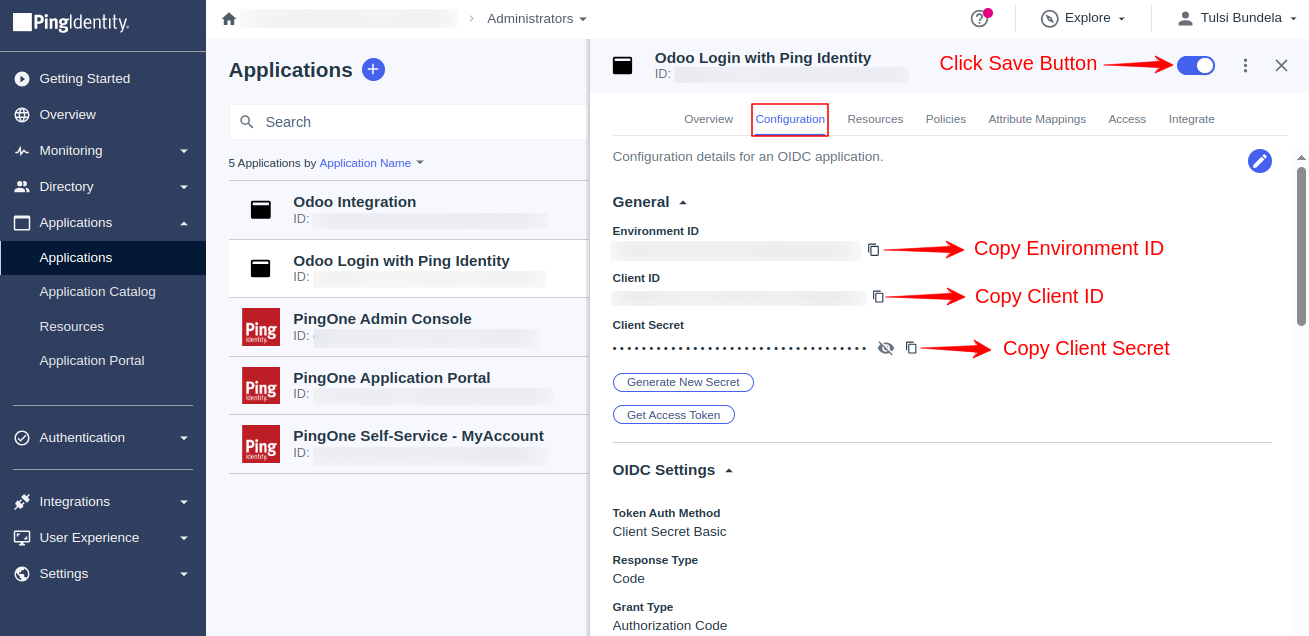
Task: Open the Tulsi Bundela user menu
Action: [1236, 18]
